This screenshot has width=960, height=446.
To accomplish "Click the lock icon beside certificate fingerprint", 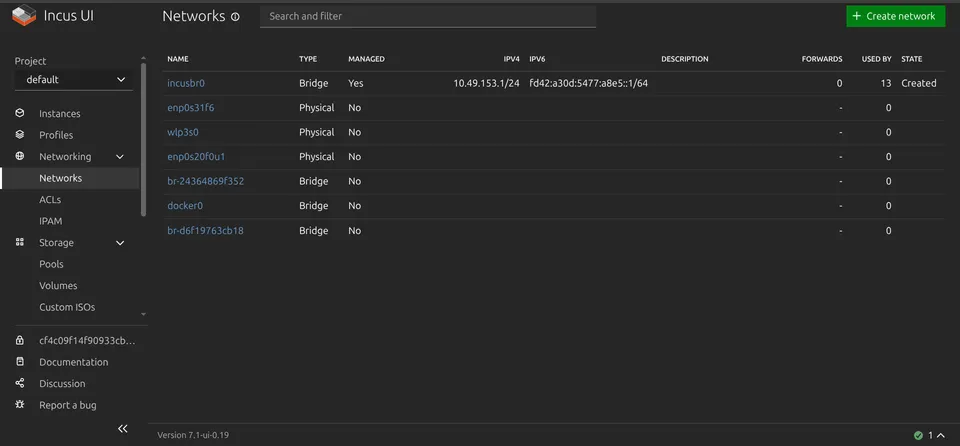I will [20, 341].
